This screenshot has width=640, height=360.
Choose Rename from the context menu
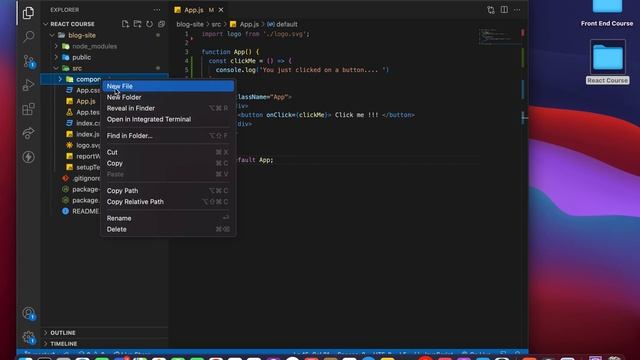pyautogui.click(x=168, y=218)
